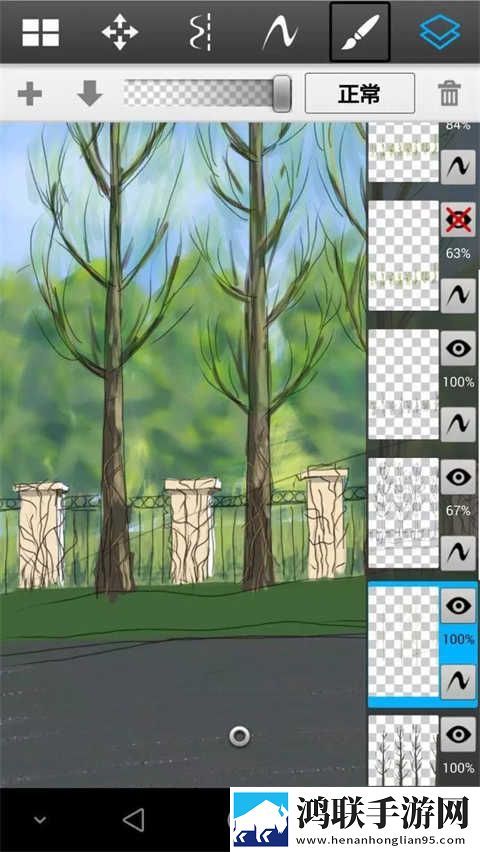The height and width of the screenshot is (852, 480).
Task: Open the curve options of the 67% layer
Action: click(x=458, y=553)
